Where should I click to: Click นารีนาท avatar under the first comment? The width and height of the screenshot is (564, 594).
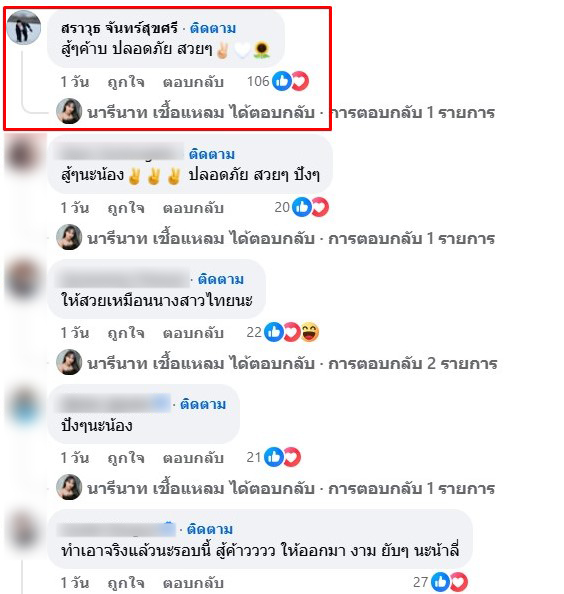pos(69,111)
